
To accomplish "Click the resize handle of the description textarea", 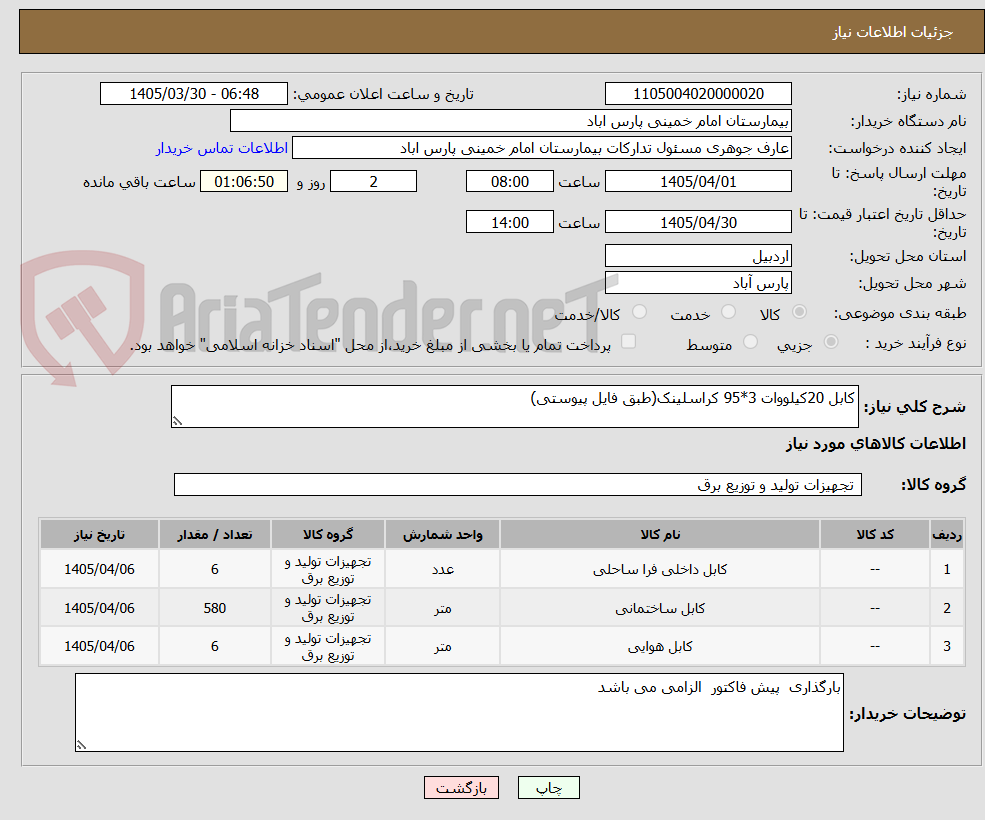I will 177,422.
